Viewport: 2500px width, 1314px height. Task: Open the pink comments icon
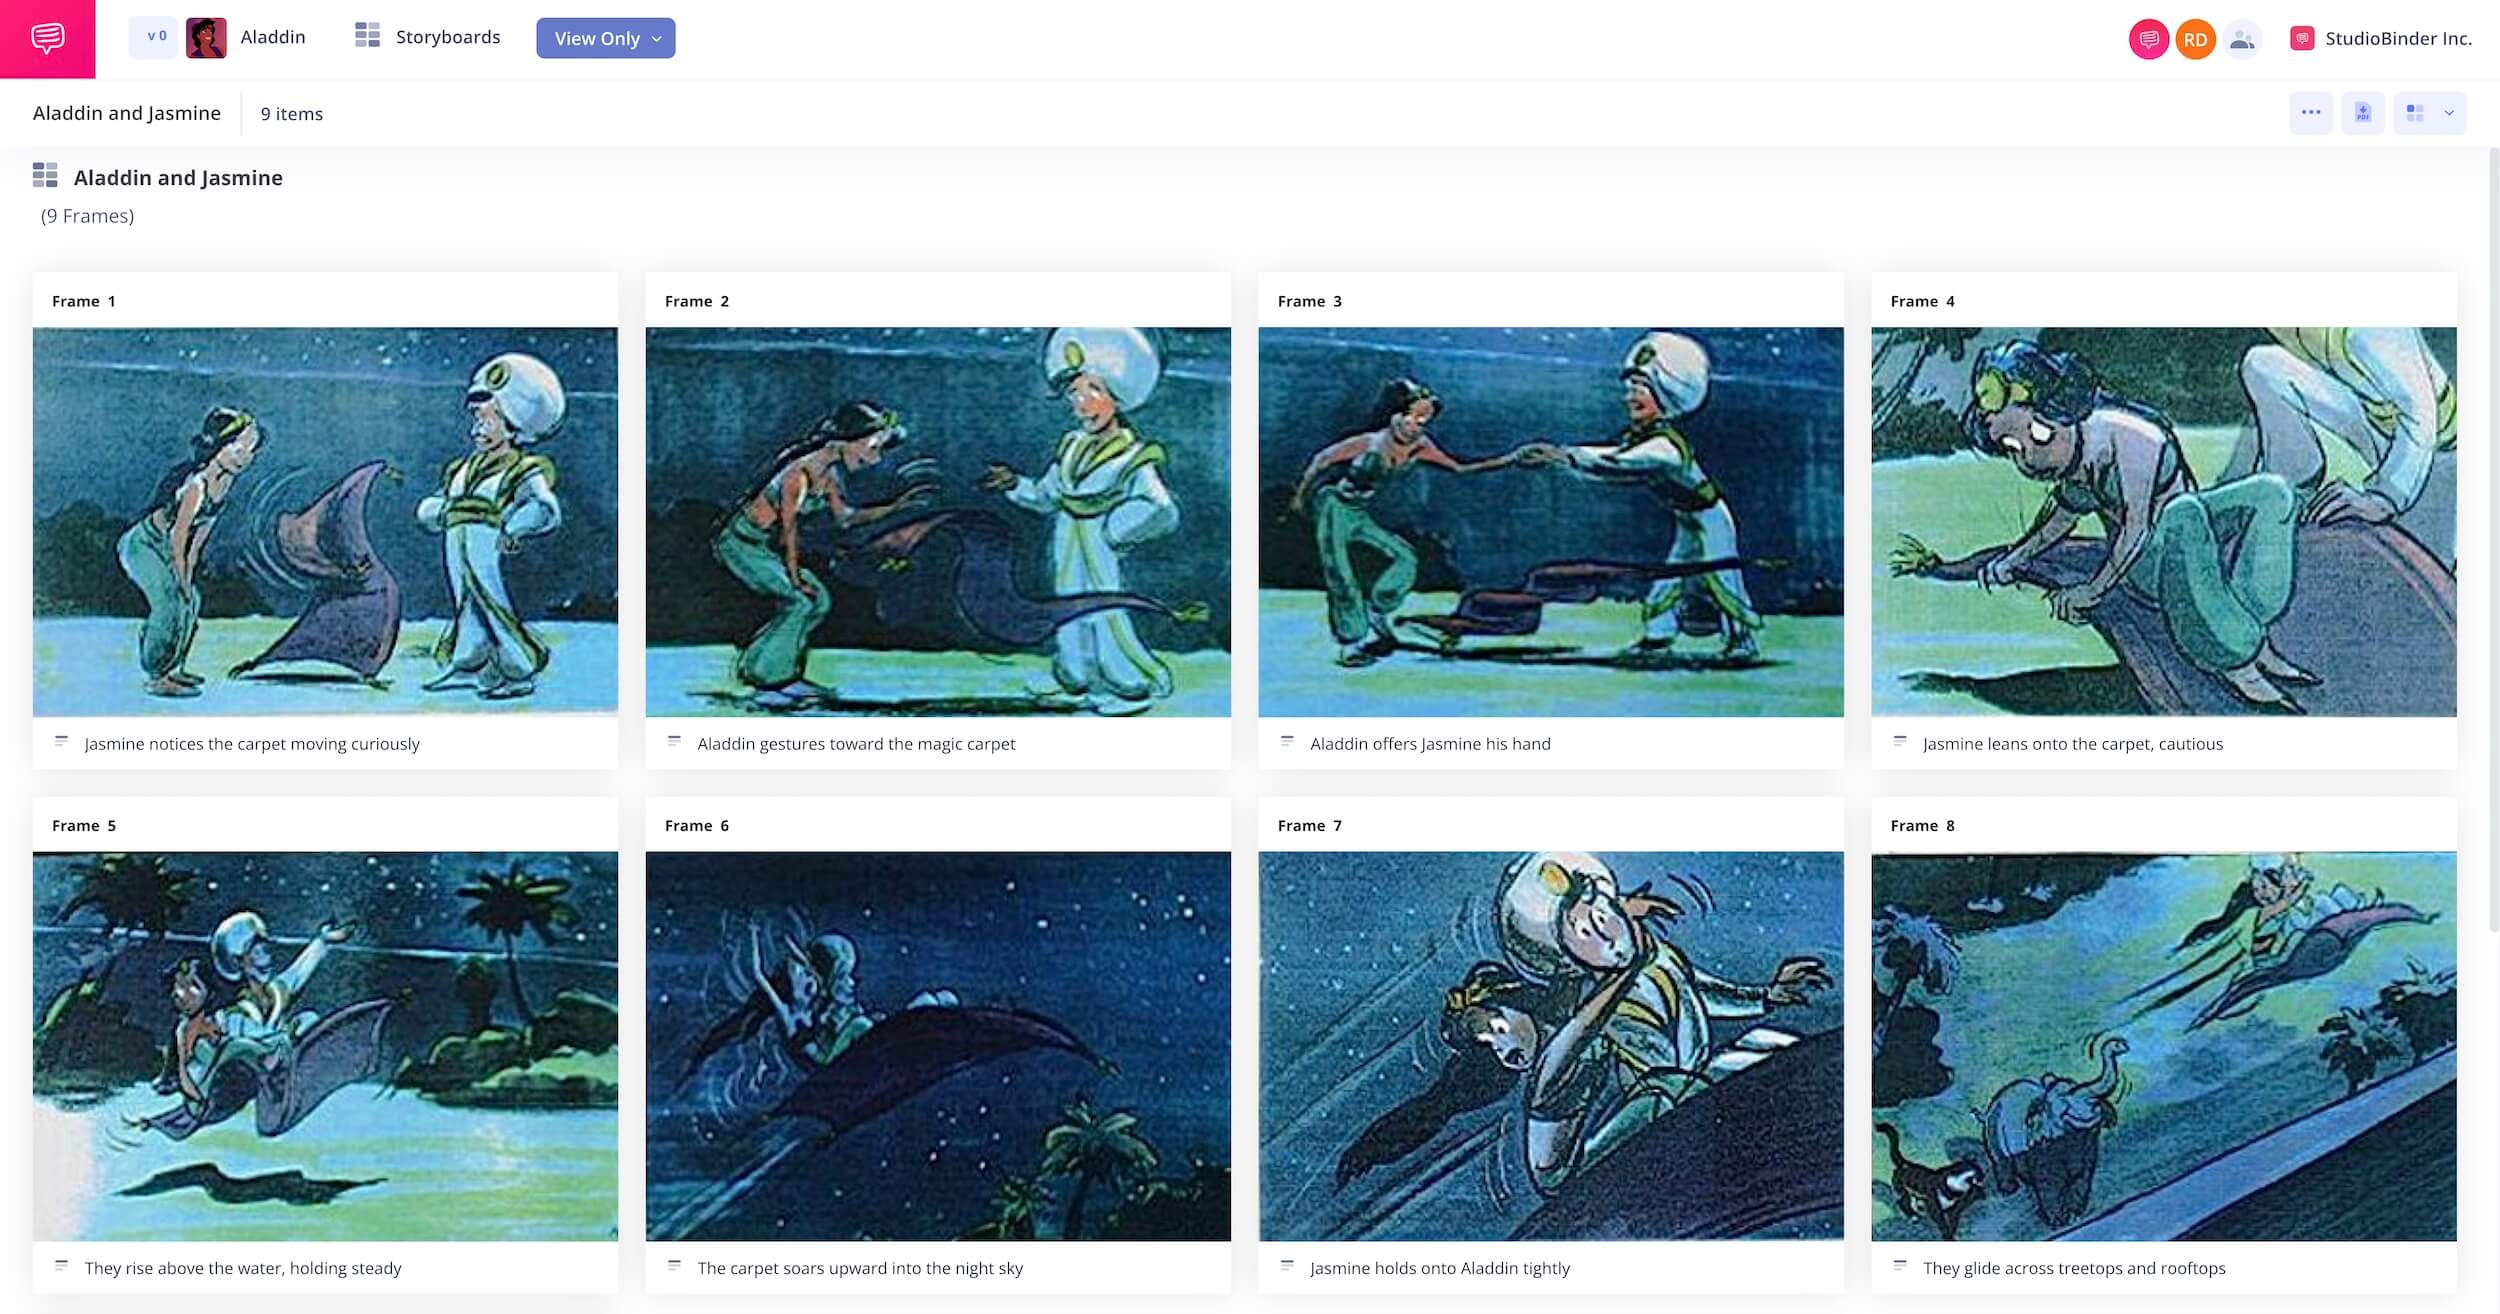2148,39
